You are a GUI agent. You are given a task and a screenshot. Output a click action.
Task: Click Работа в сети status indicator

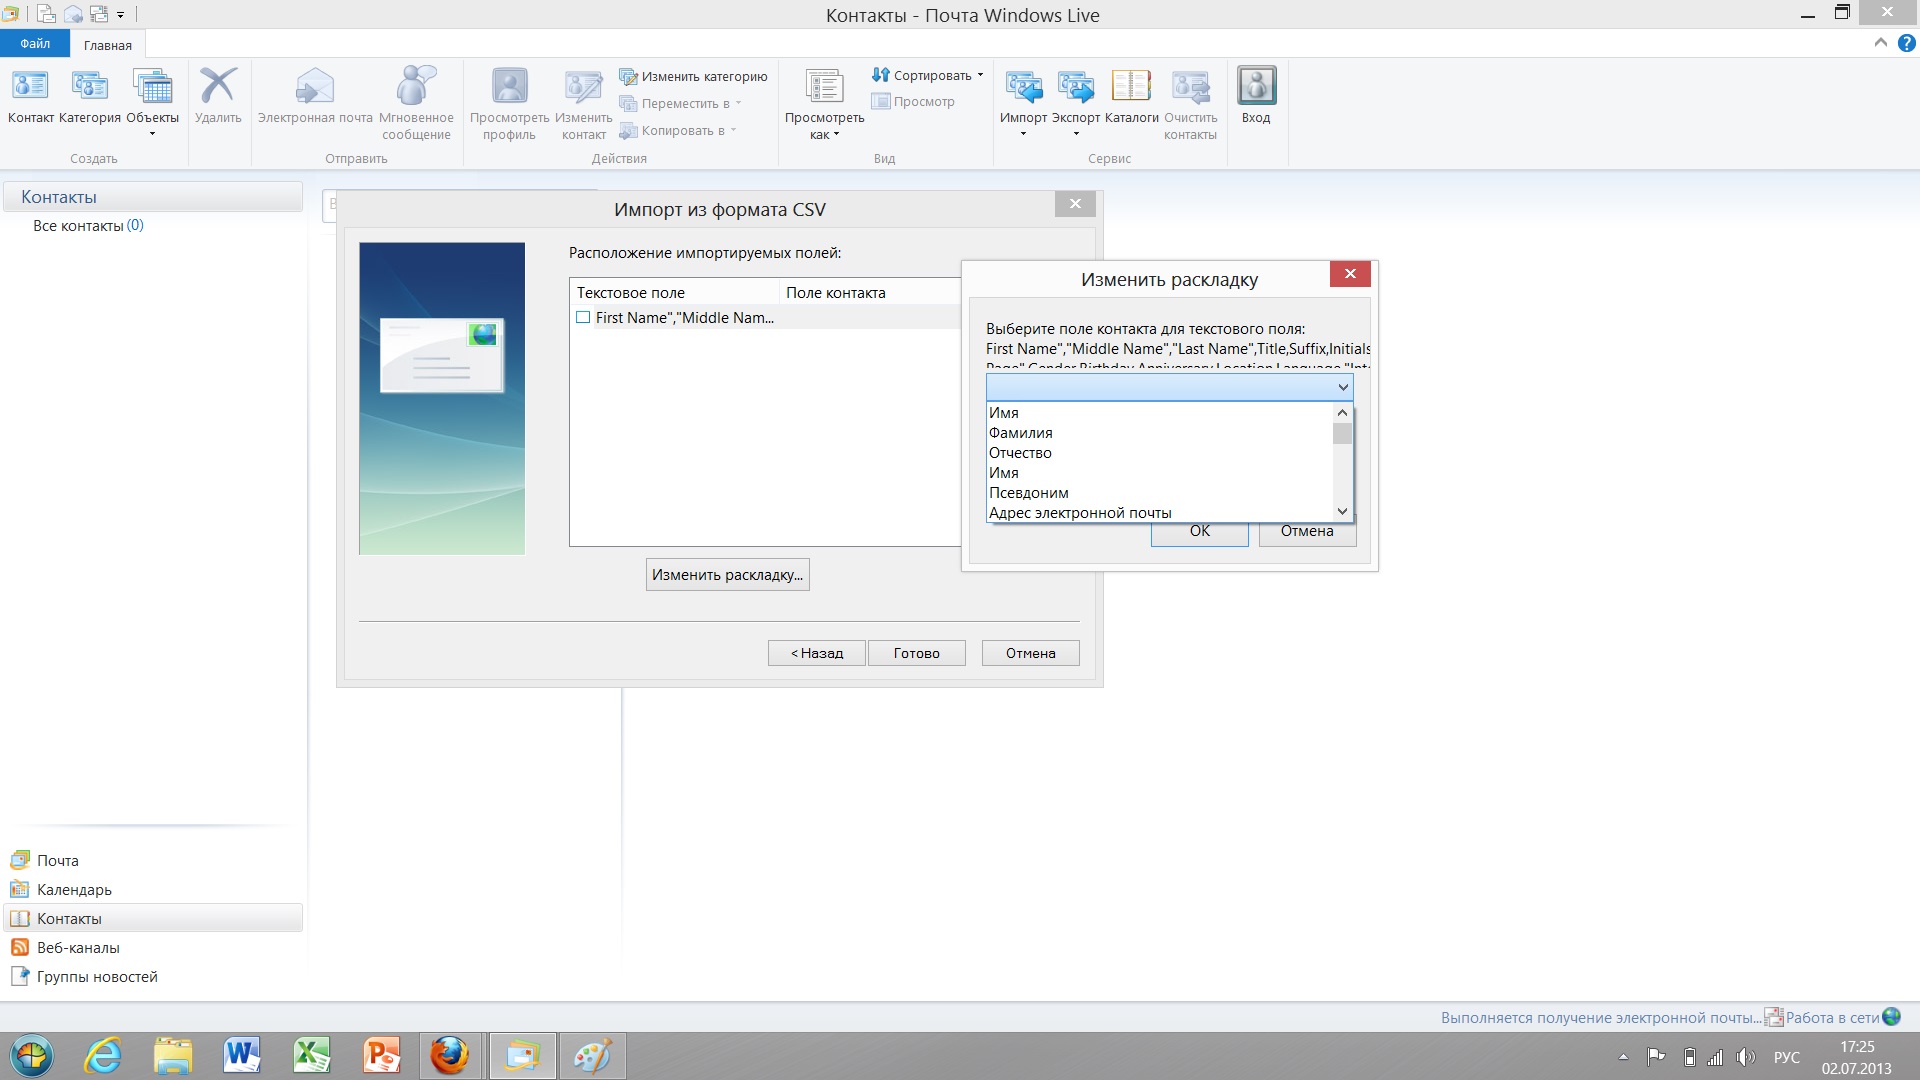click(1832, 1018)
